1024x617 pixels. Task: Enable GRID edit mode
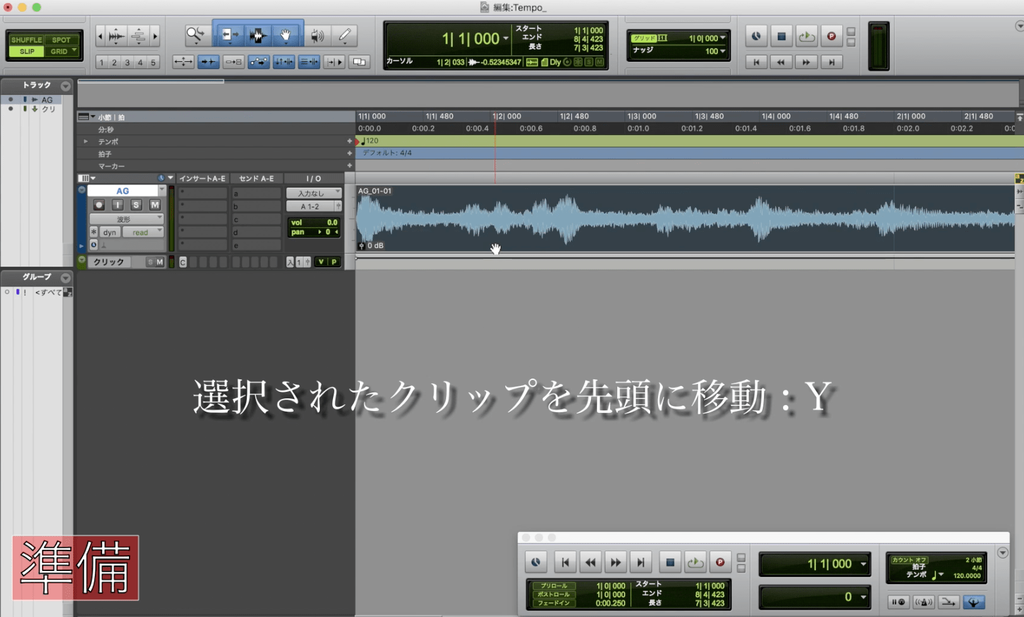(61, 51)
